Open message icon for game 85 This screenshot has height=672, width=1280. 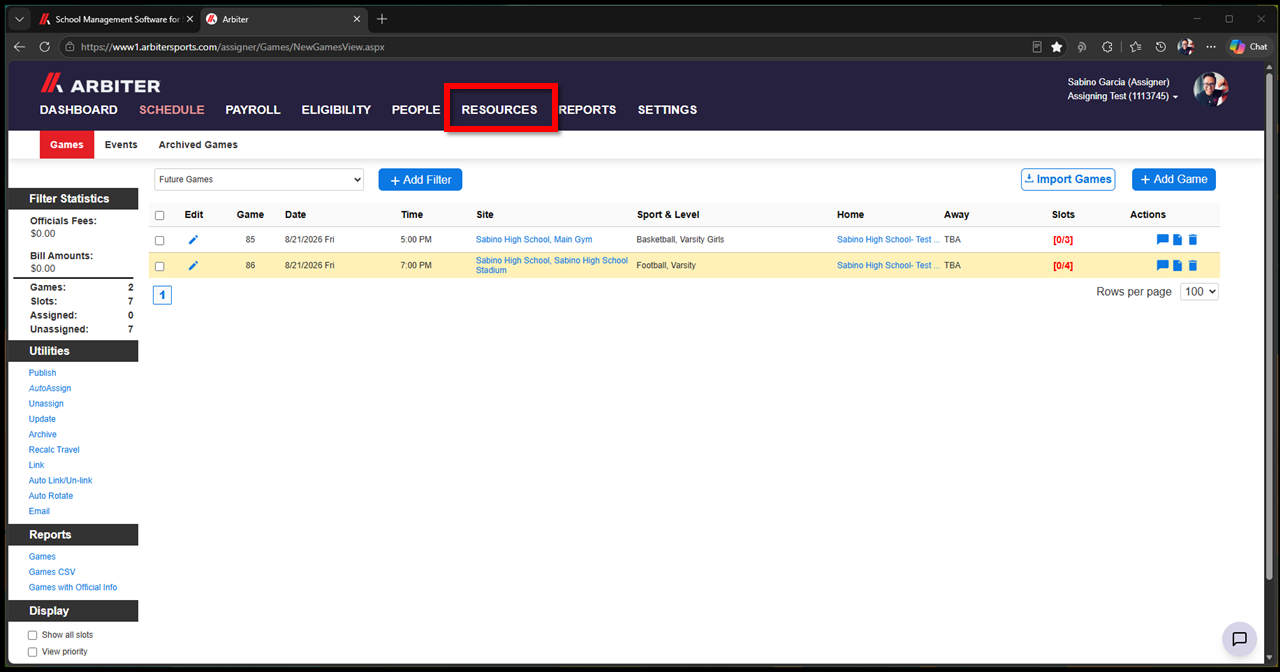(x=1162, y=240)
